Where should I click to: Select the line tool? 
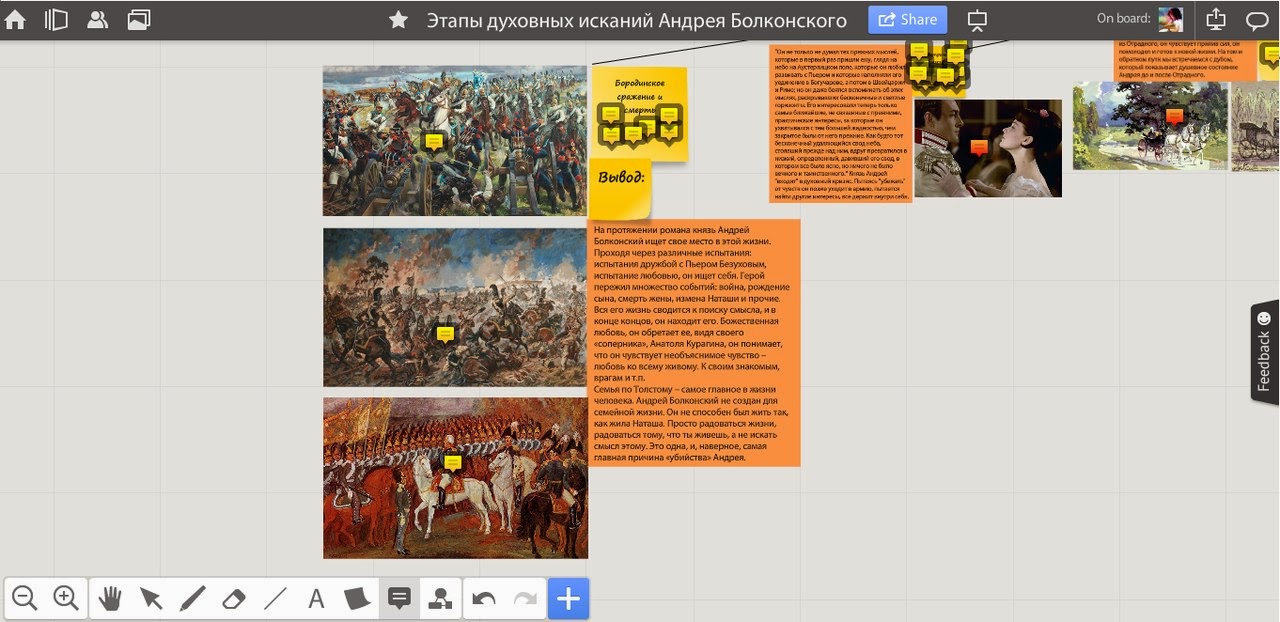coord(275,599)
